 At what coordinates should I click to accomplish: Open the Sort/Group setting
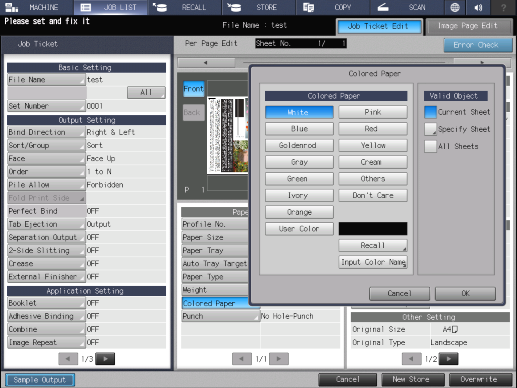(46, 145)
